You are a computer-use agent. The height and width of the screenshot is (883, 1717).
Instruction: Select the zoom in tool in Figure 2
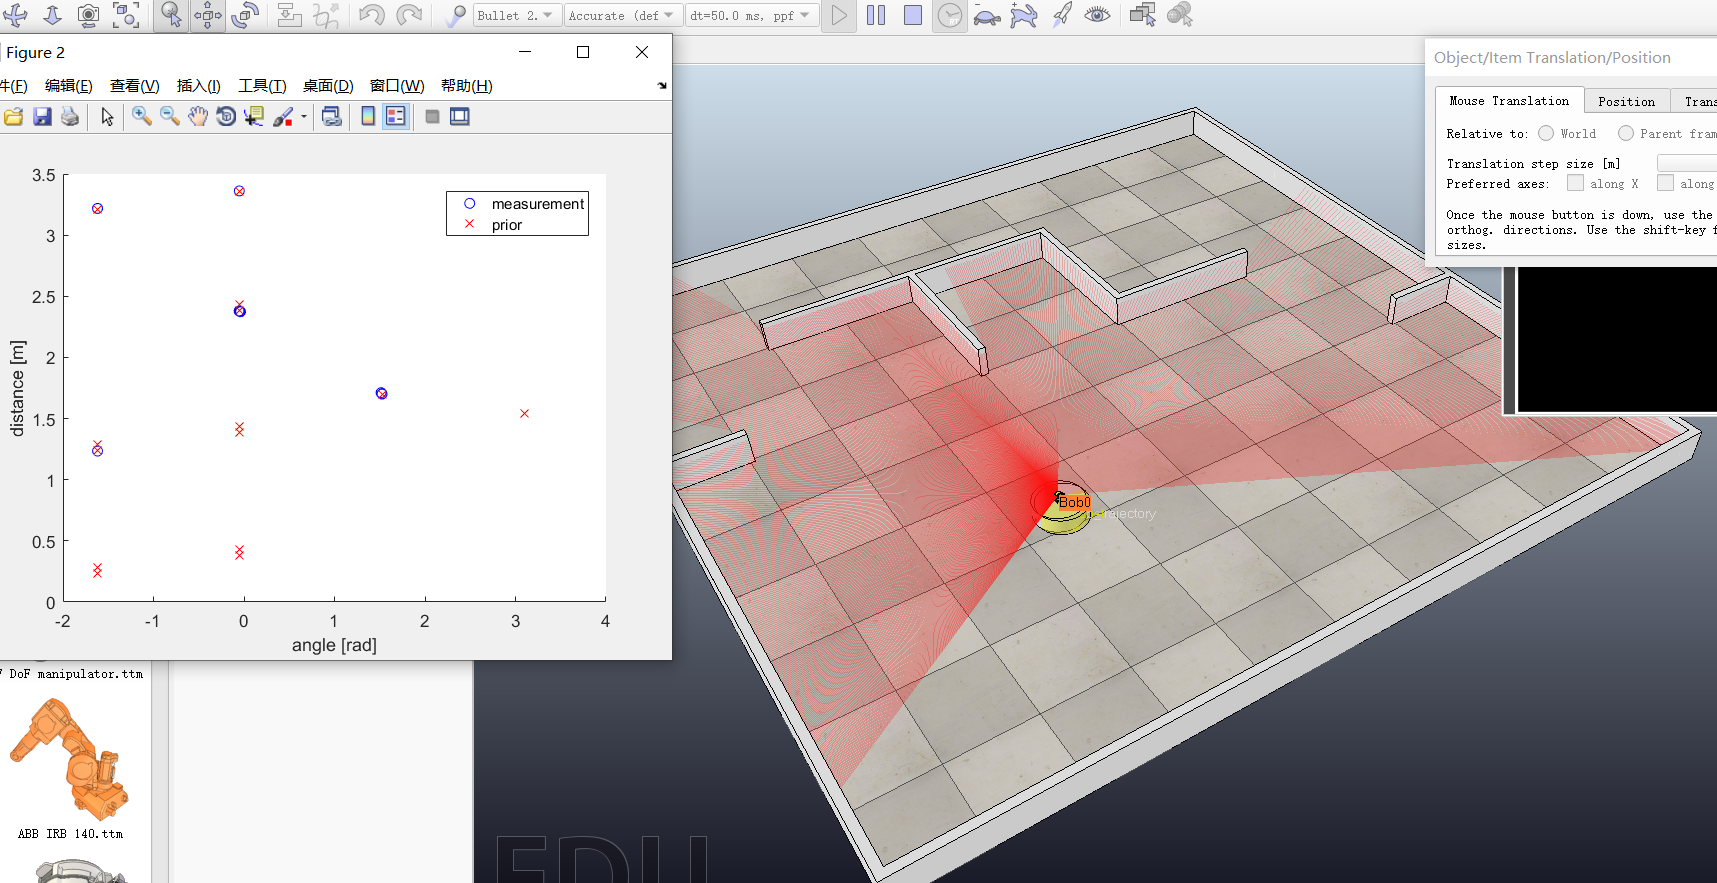(142, 117)
